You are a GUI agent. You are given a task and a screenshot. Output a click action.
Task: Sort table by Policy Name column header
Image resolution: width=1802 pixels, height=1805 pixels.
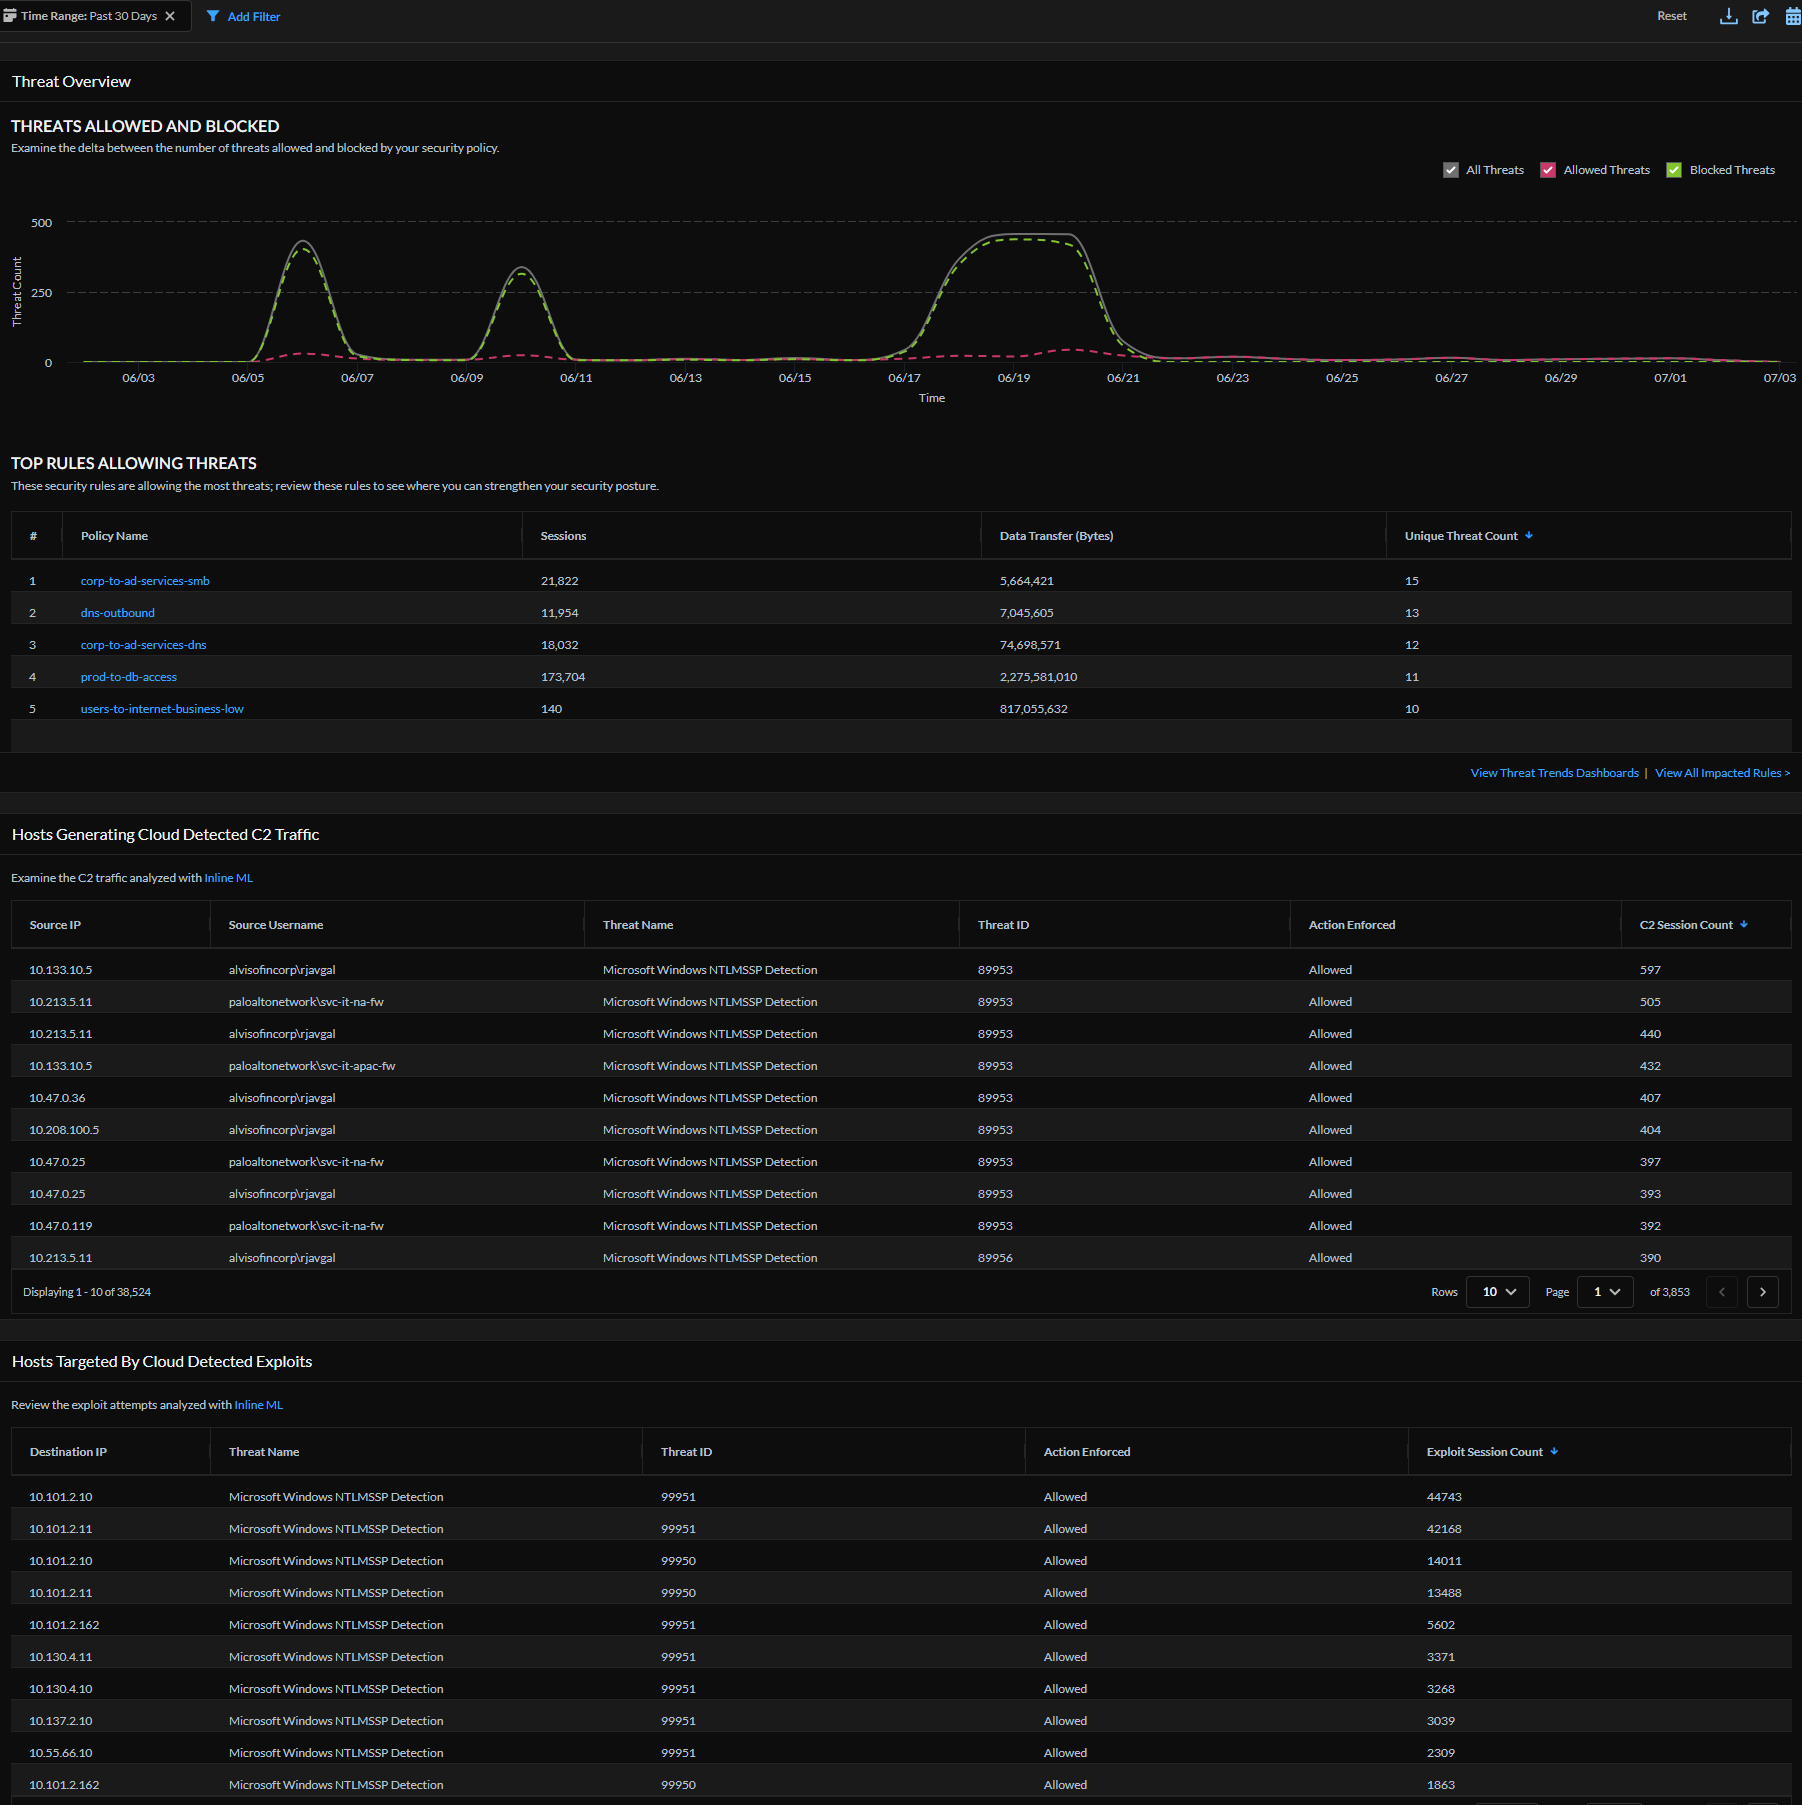[114, 536]
